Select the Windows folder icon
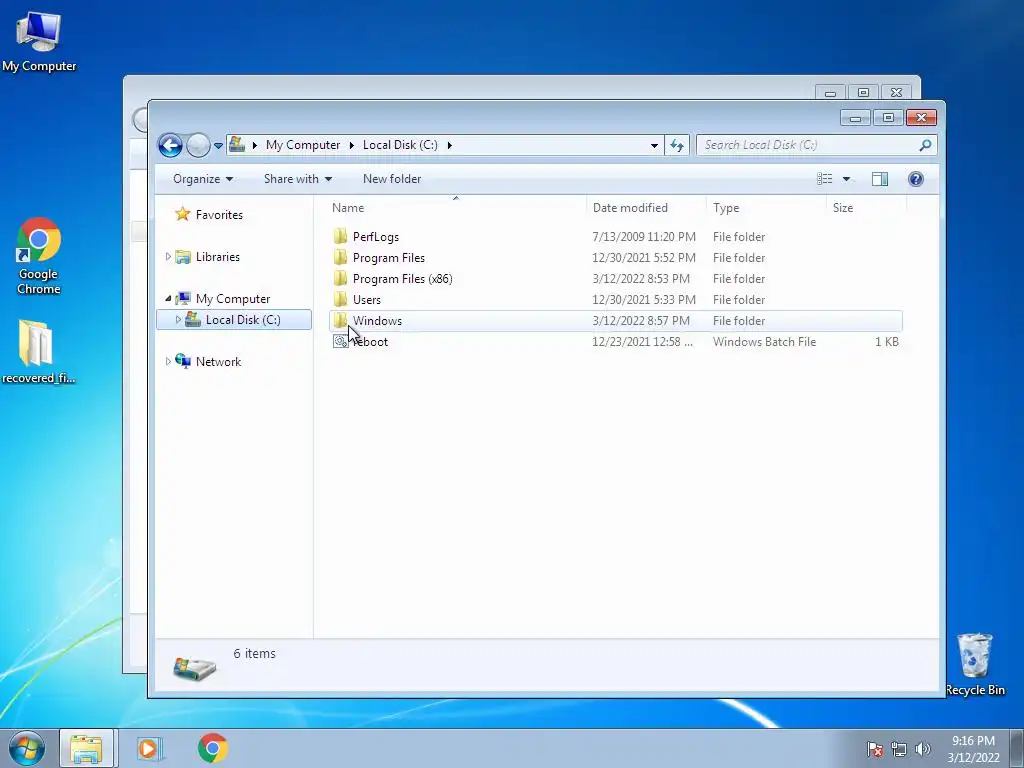 click(x=340, y=320)
